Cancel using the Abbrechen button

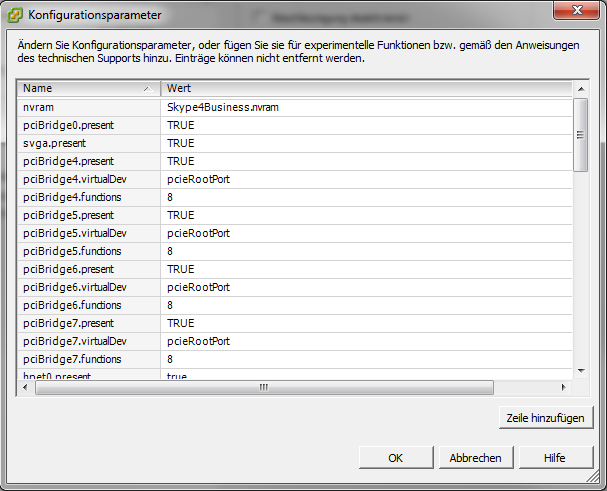[x=475, y=457]
